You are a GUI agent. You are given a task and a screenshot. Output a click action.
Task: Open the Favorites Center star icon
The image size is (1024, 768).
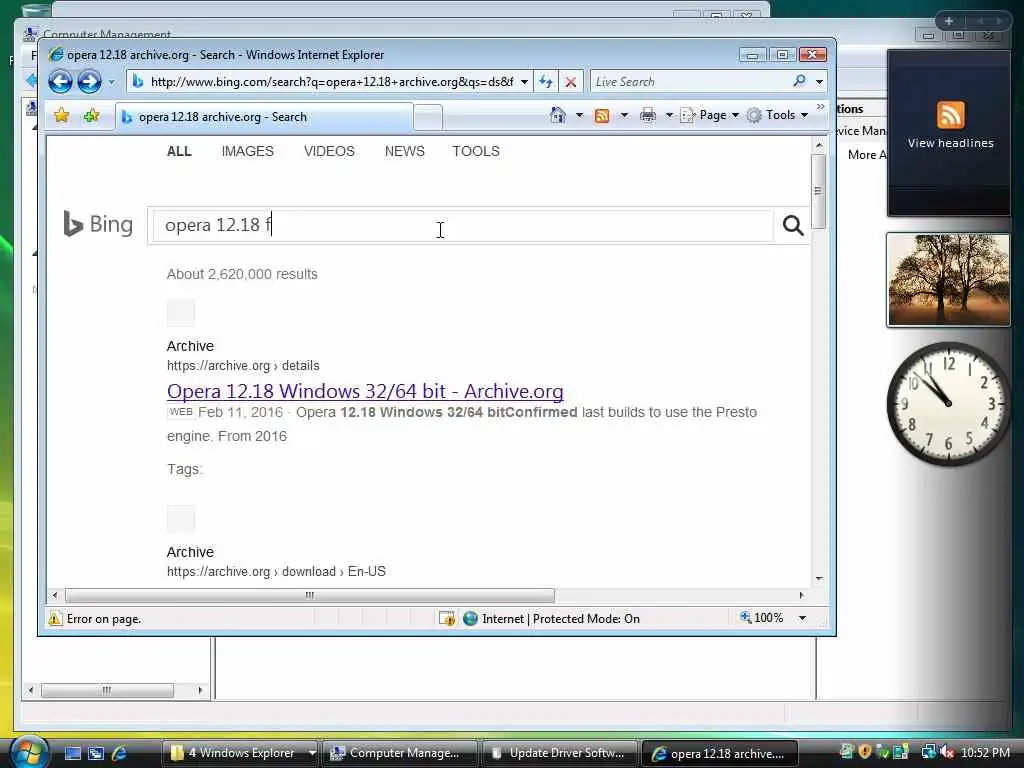point(61,116)
